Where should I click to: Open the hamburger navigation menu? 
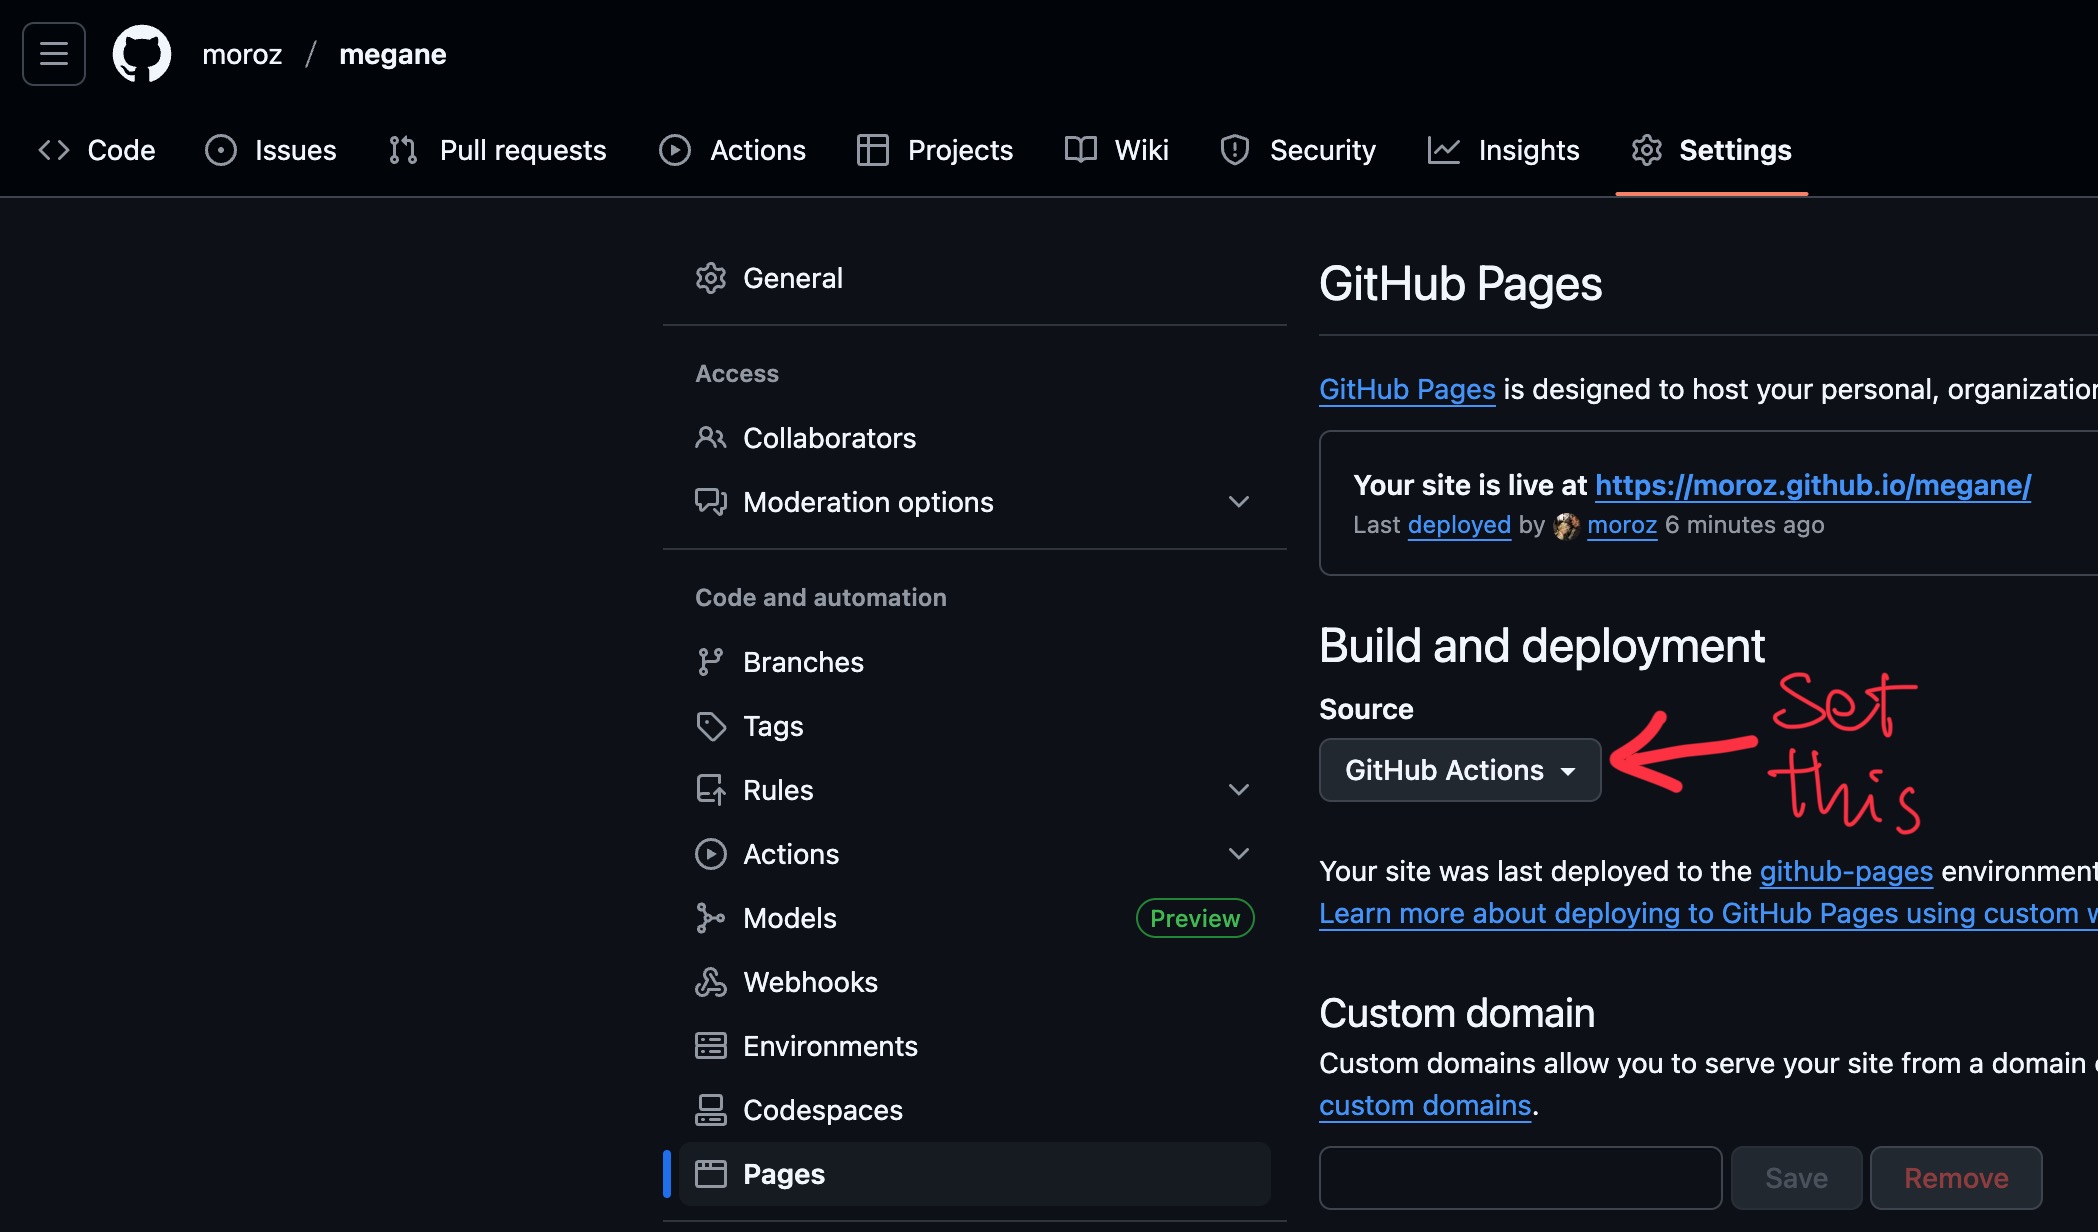(x=54, y=54)
